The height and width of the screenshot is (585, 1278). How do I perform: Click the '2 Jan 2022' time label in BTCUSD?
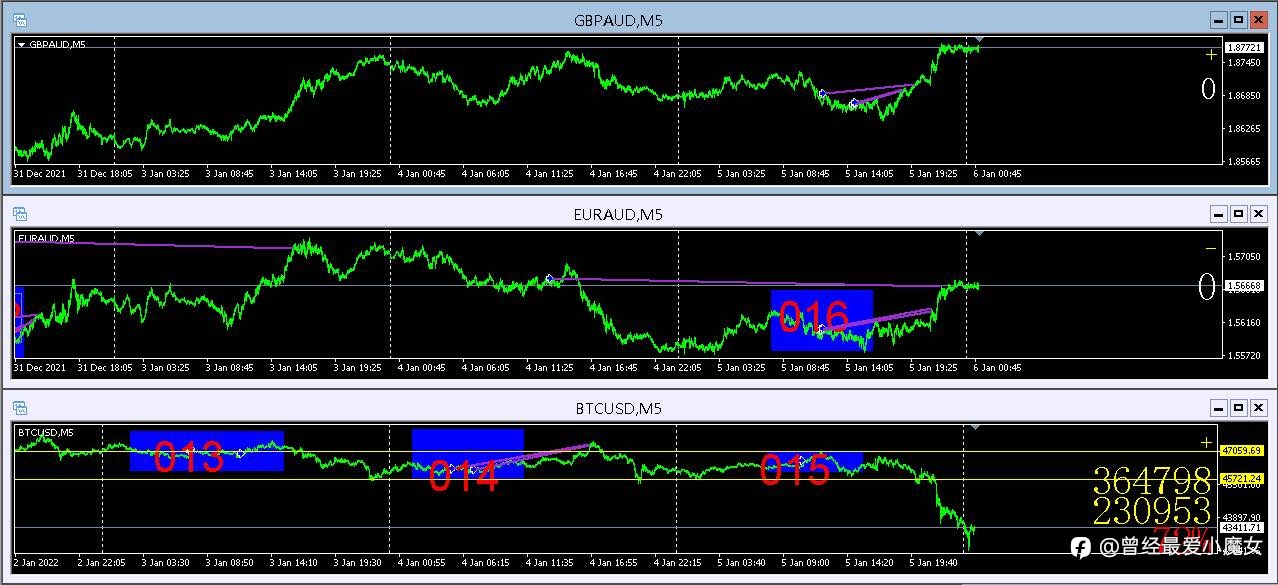(x=37, y=562)
